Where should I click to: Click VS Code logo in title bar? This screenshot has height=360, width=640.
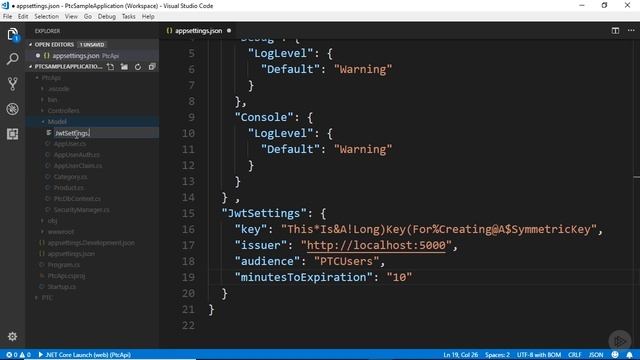[5, 6]
